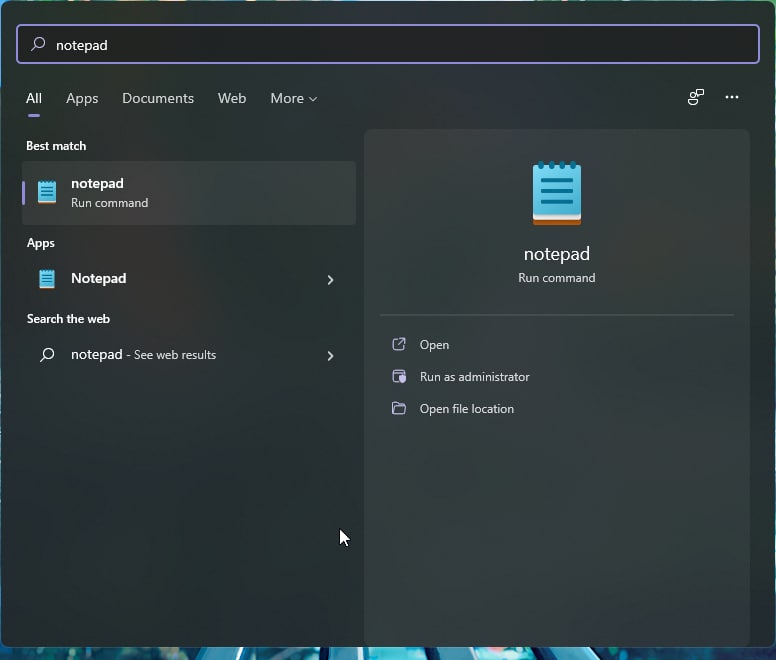
Task: Click notepad icon in Best match result
Action: 47,192
